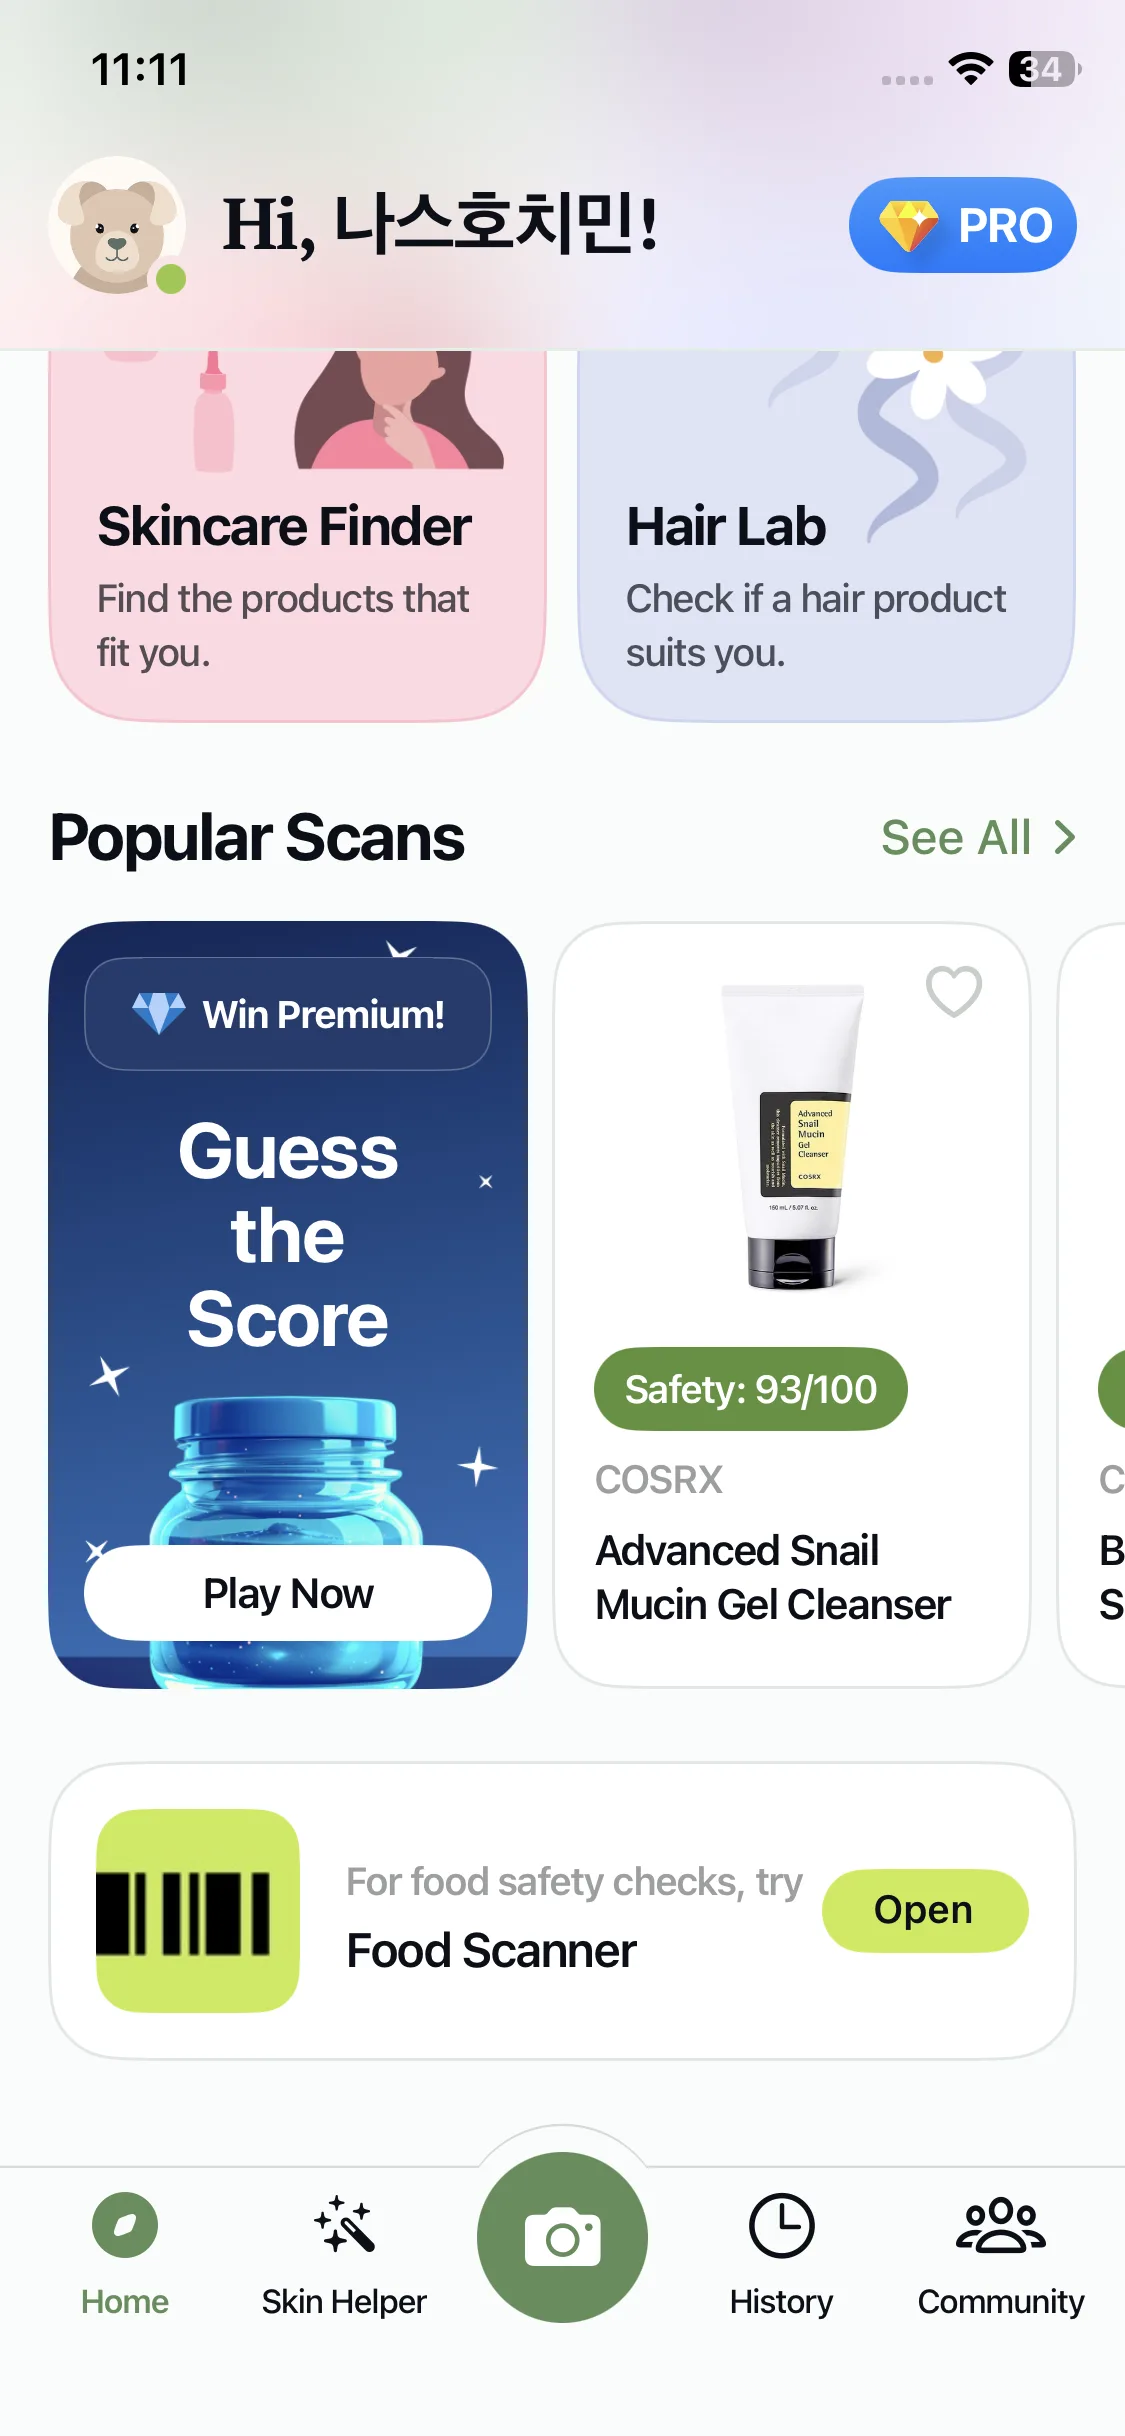Open the Hair Lab card
Screen dimensions: 1125x2436
pyautogui.click(x=826, y=535)
